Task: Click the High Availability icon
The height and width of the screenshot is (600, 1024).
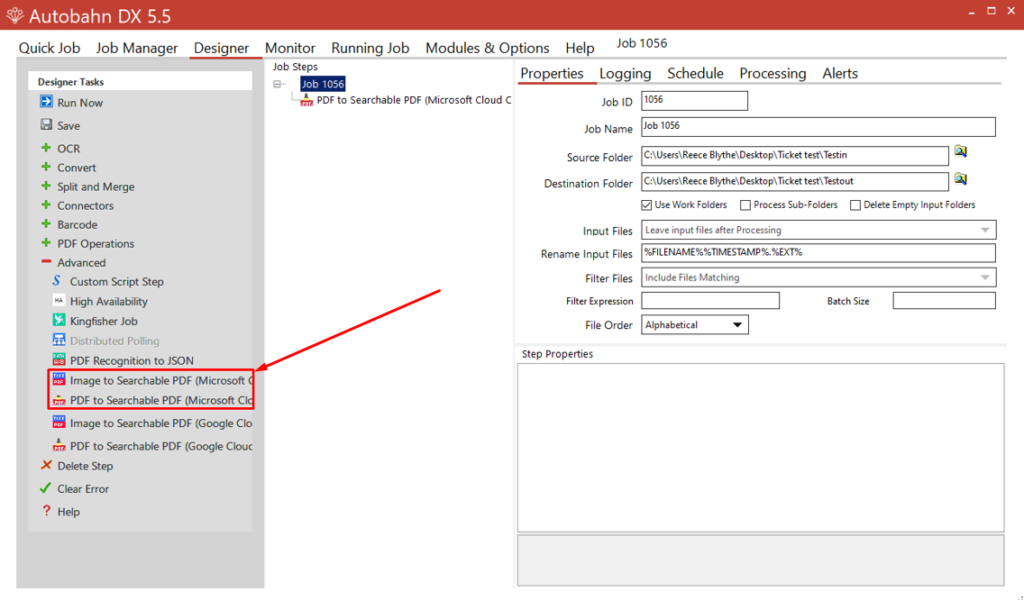Action: (59, 301)
